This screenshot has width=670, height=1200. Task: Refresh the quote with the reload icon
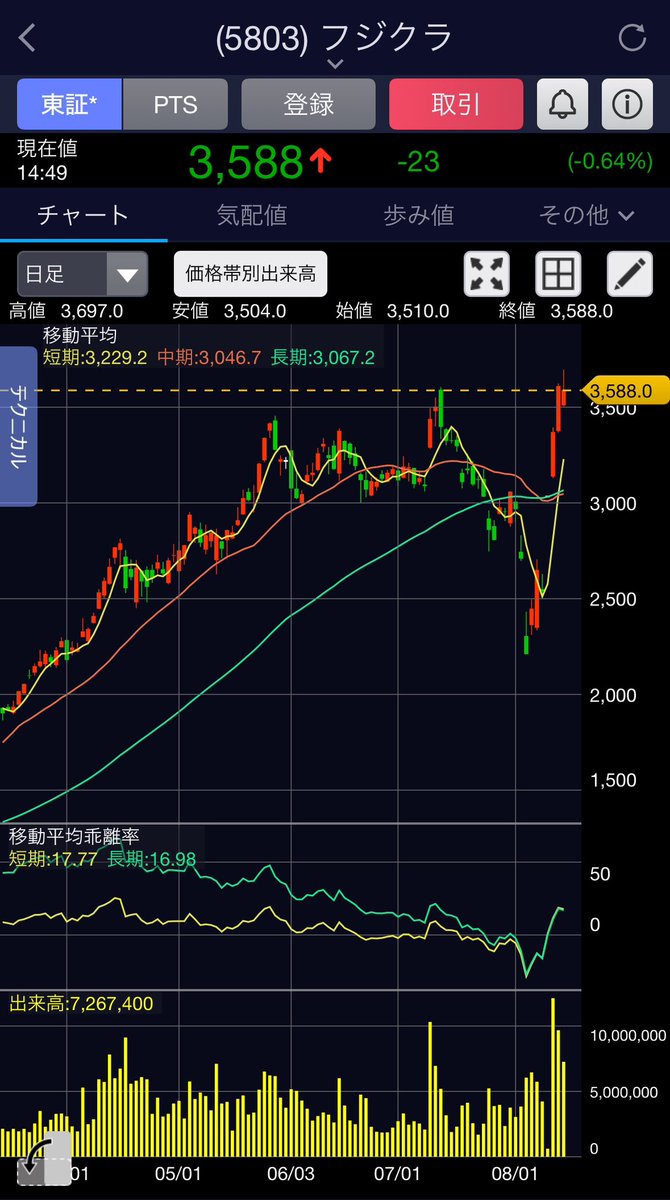(x=632, y=39)
